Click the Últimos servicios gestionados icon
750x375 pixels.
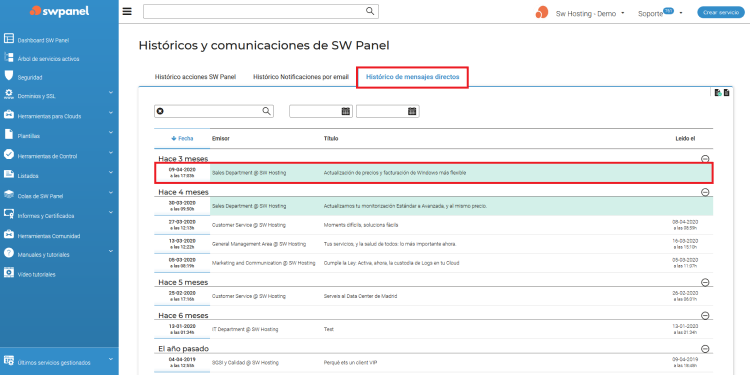(9, 361)
